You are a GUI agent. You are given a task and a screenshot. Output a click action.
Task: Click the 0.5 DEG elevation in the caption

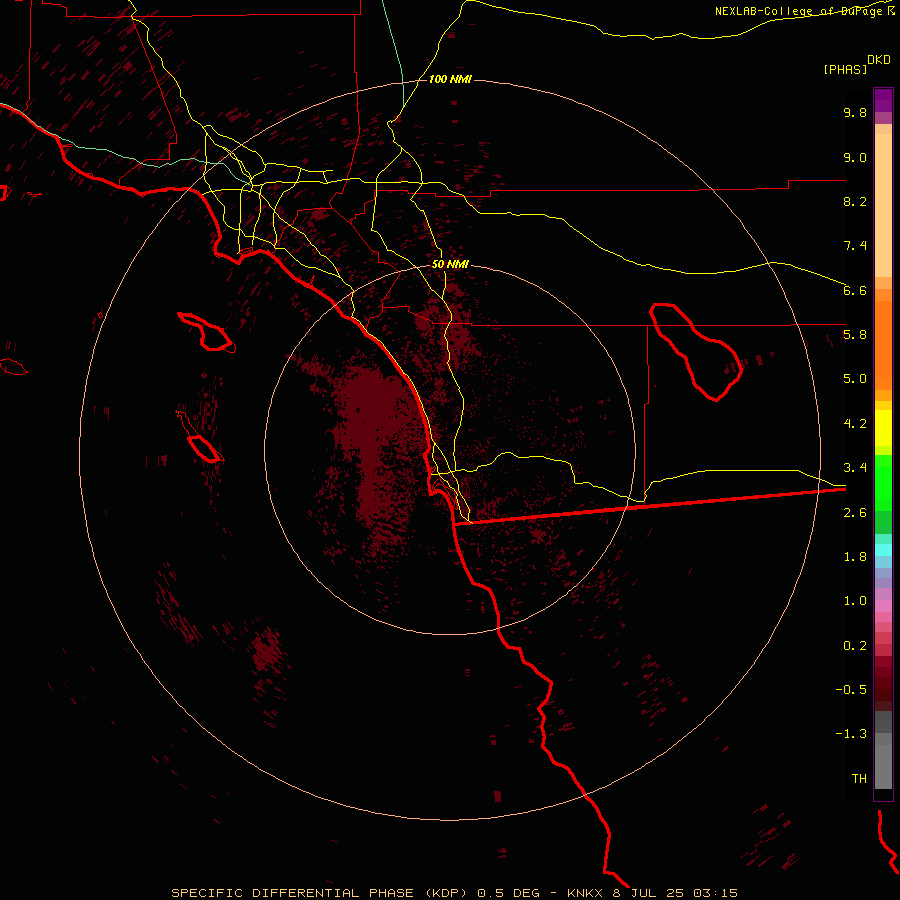(x=509, y=893)
